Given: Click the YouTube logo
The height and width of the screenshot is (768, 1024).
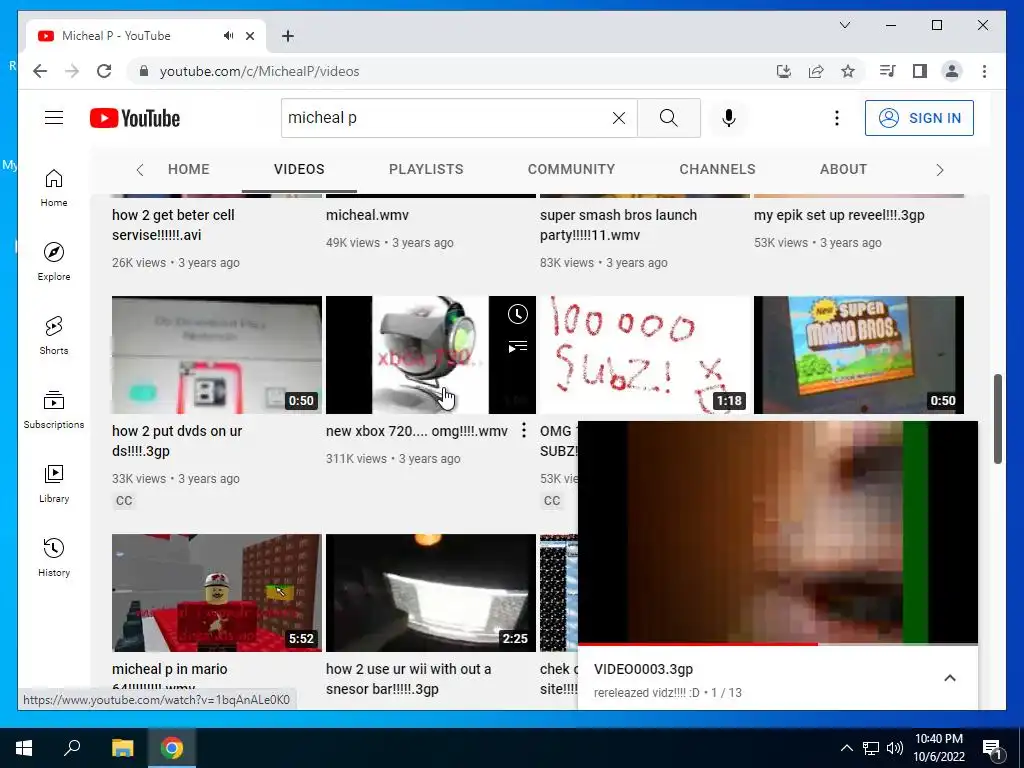Looking at the screenshot, I should pyautogui.click(x=135, y=118).
